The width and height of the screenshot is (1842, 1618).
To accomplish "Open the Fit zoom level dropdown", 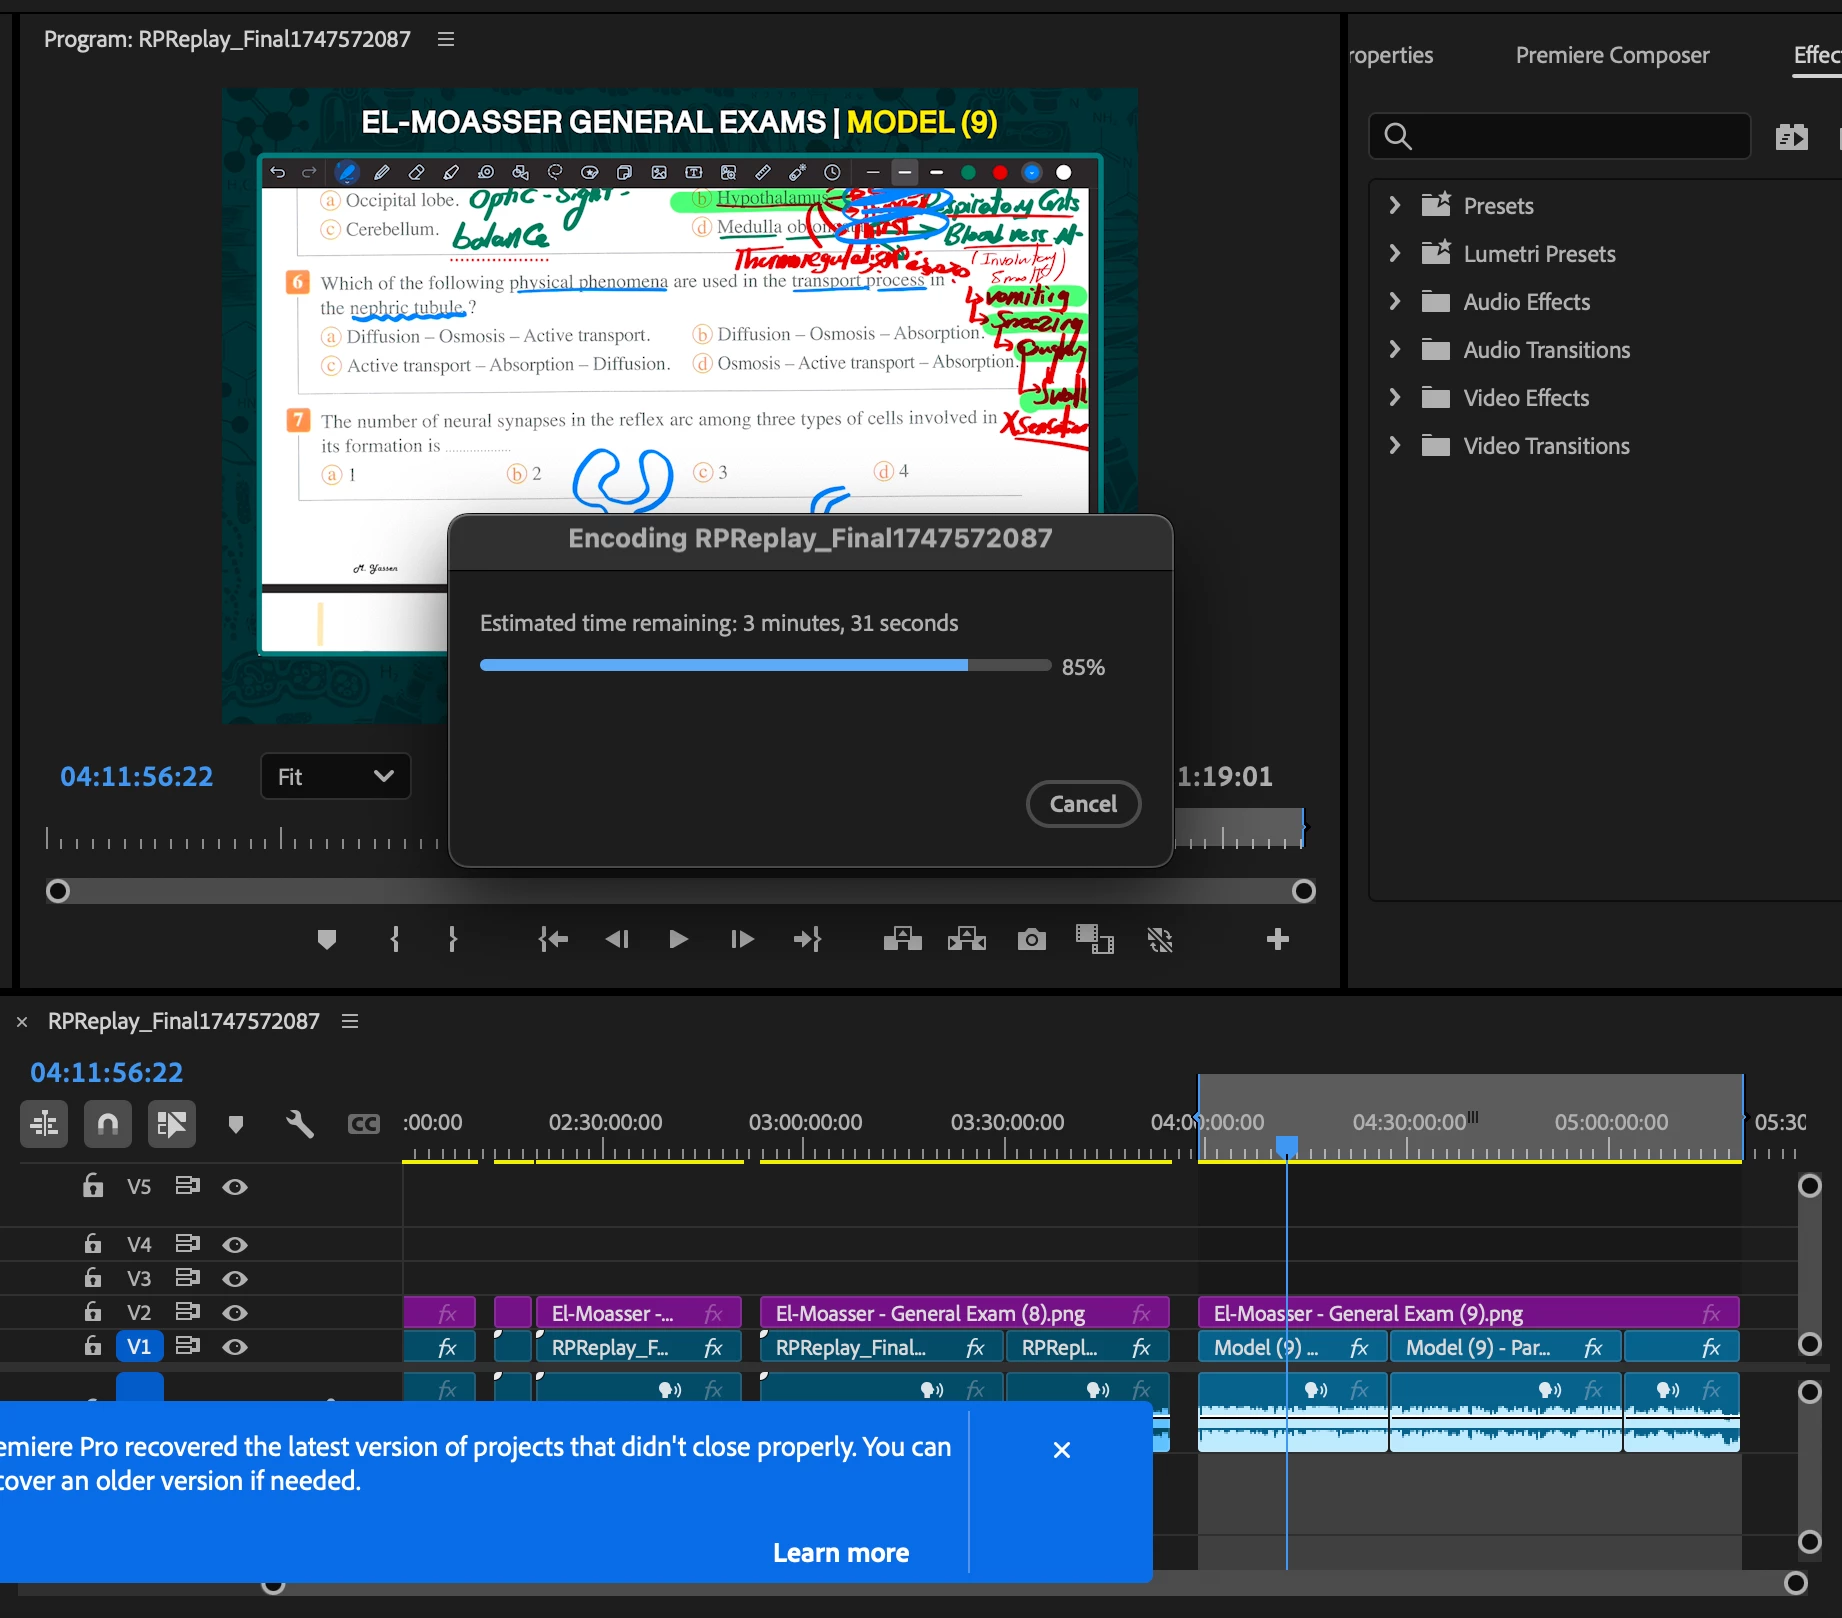I will pos(336,776).
